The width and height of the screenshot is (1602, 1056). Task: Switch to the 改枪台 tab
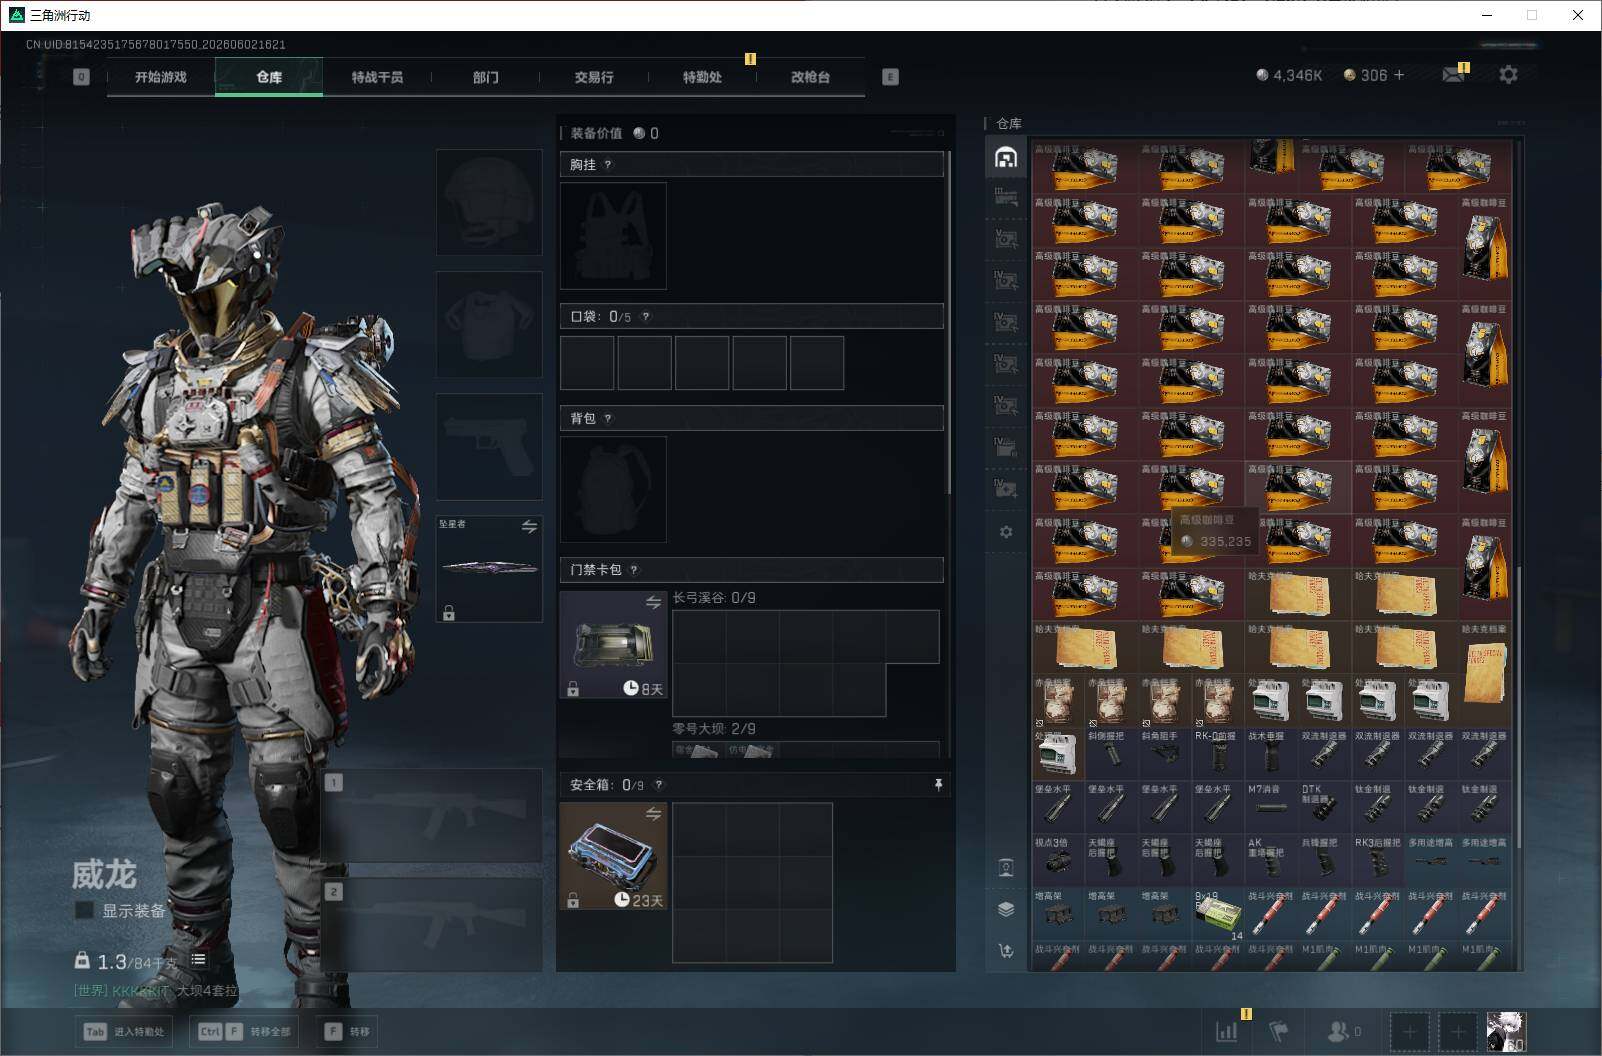click(810, 77)
